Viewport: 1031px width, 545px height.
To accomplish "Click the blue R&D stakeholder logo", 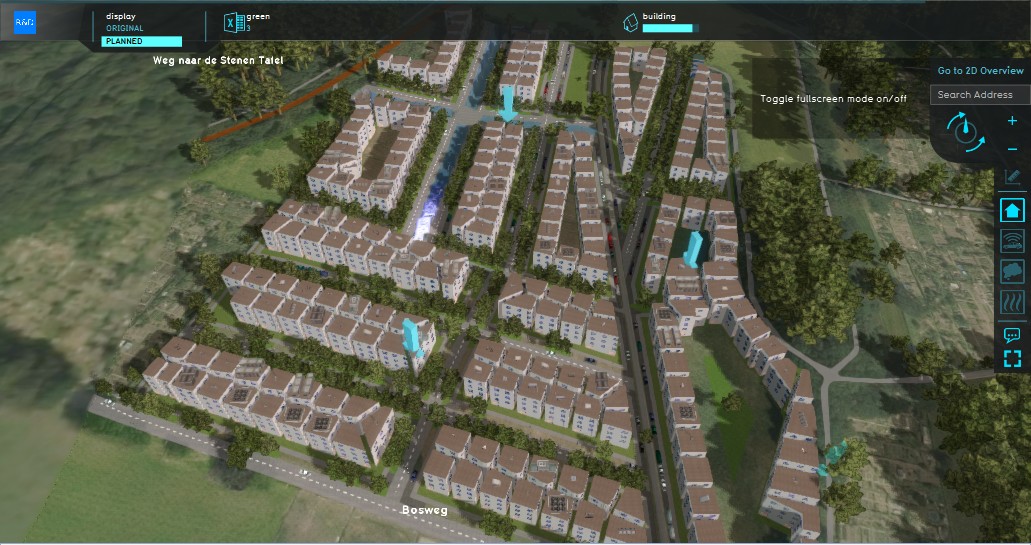I will point(24,22).
